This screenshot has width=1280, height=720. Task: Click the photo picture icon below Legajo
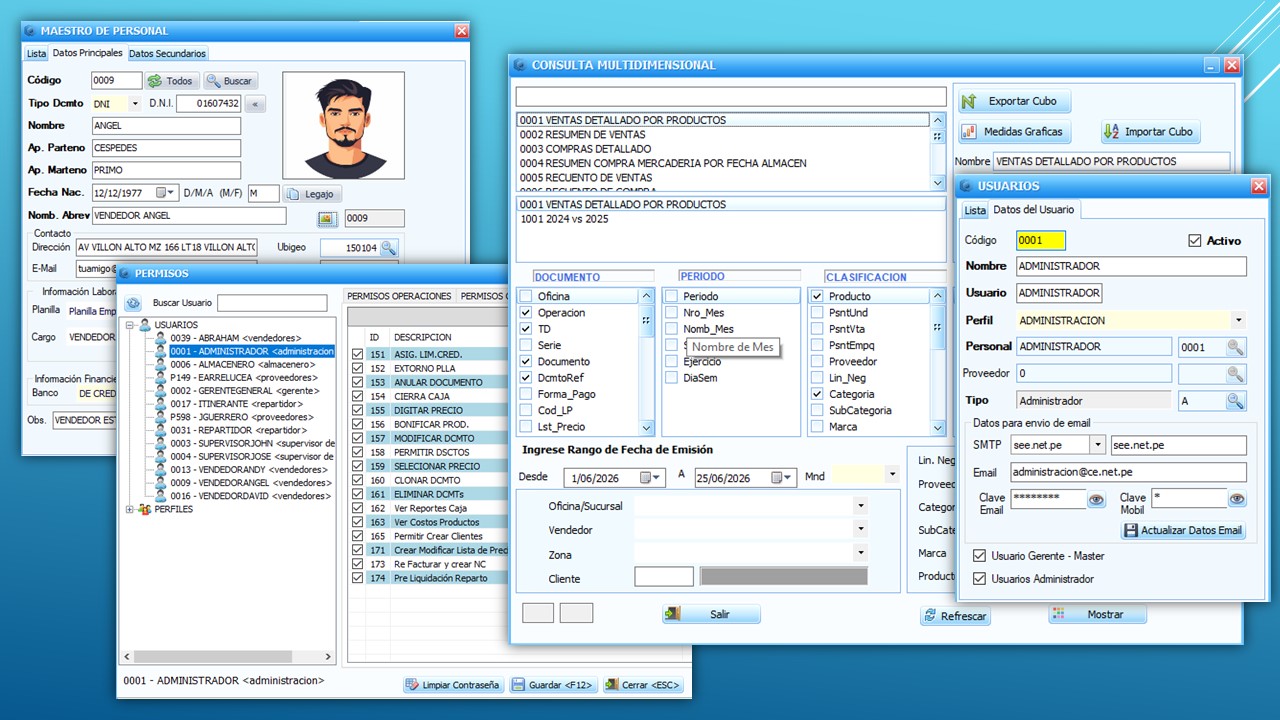coord(326,218)
